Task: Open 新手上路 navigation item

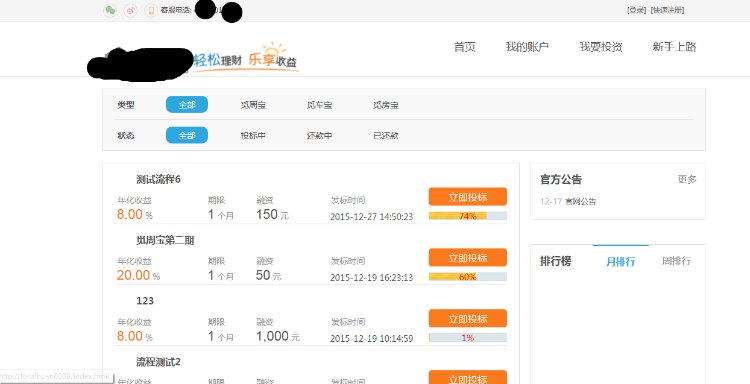Action: (x=674, y=47)
